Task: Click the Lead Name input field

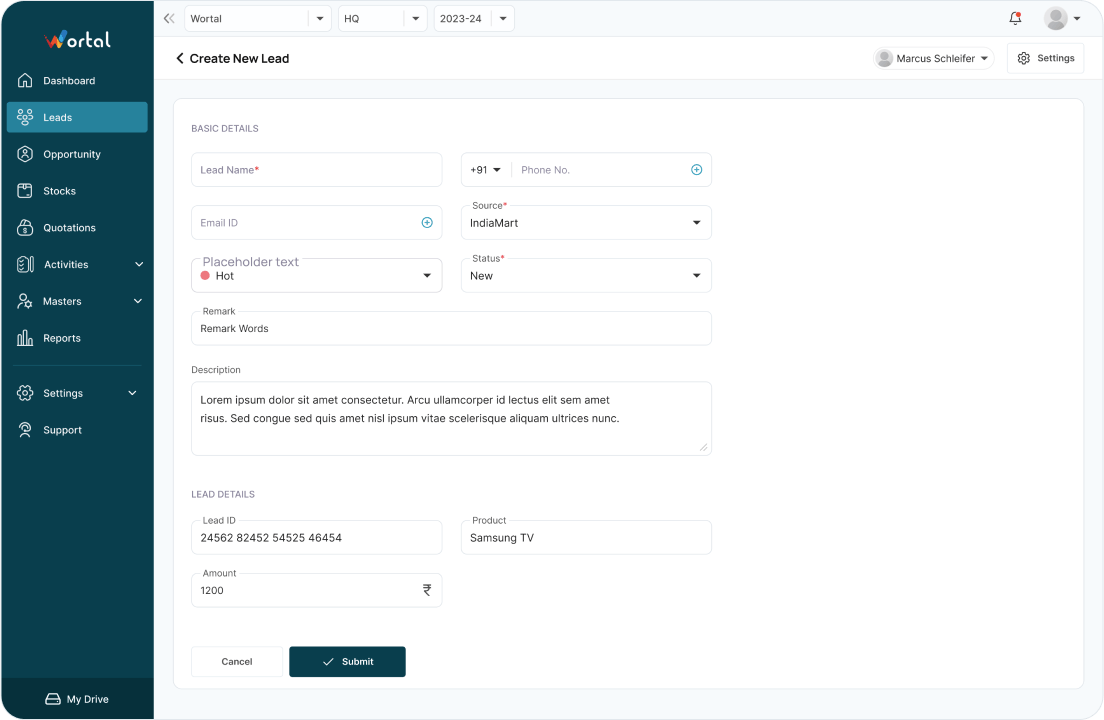Action: click(x=316, y=170)
